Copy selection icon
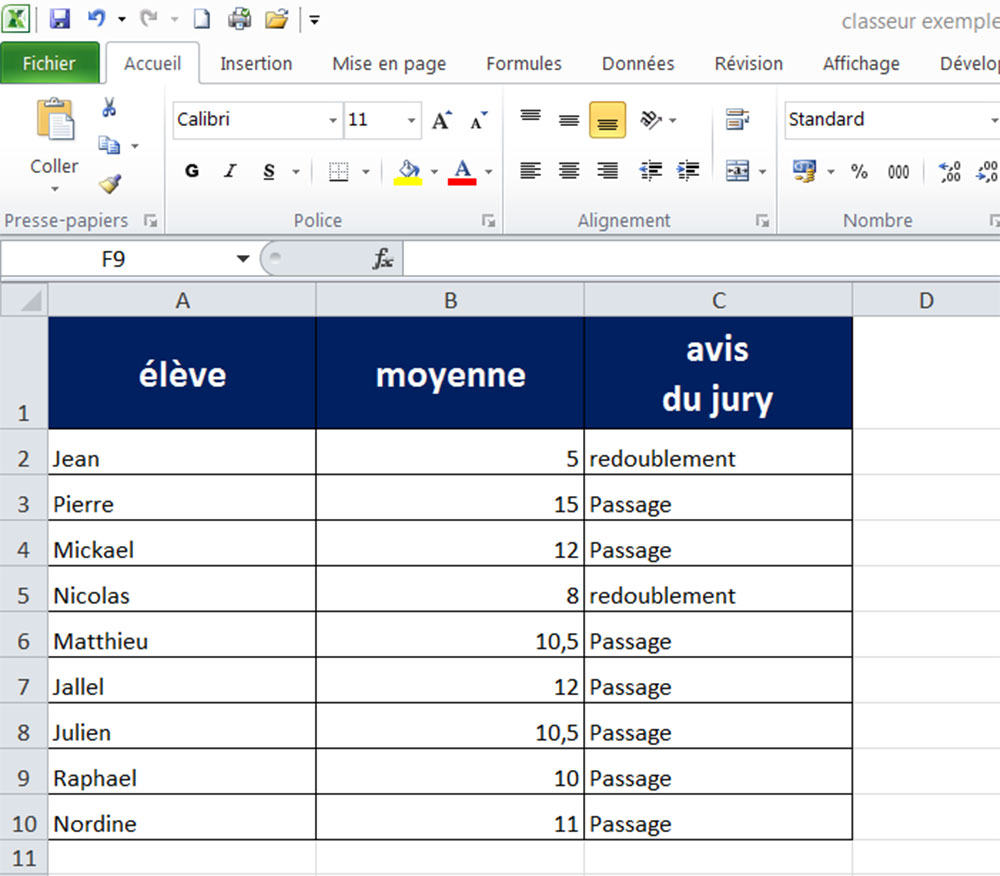Viewport: 1000px width, 876px height. (x=109, y=145)
